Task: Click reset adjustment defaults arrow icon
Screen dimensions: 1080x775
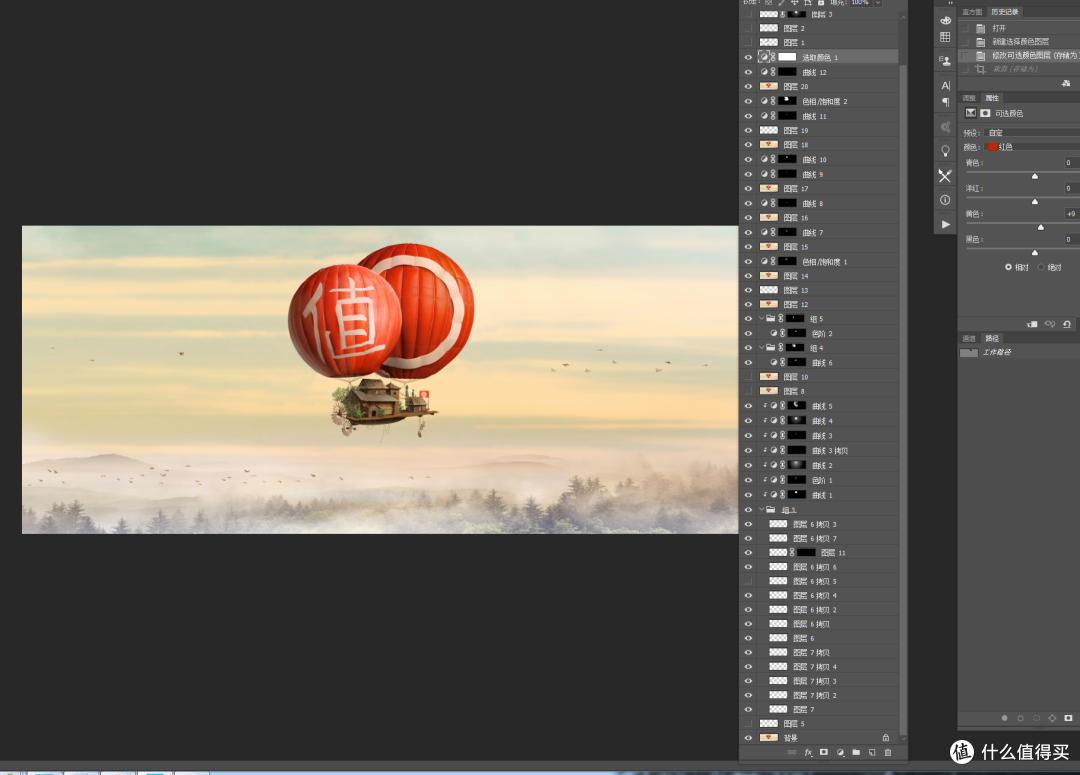Action: pos(1067,324)
